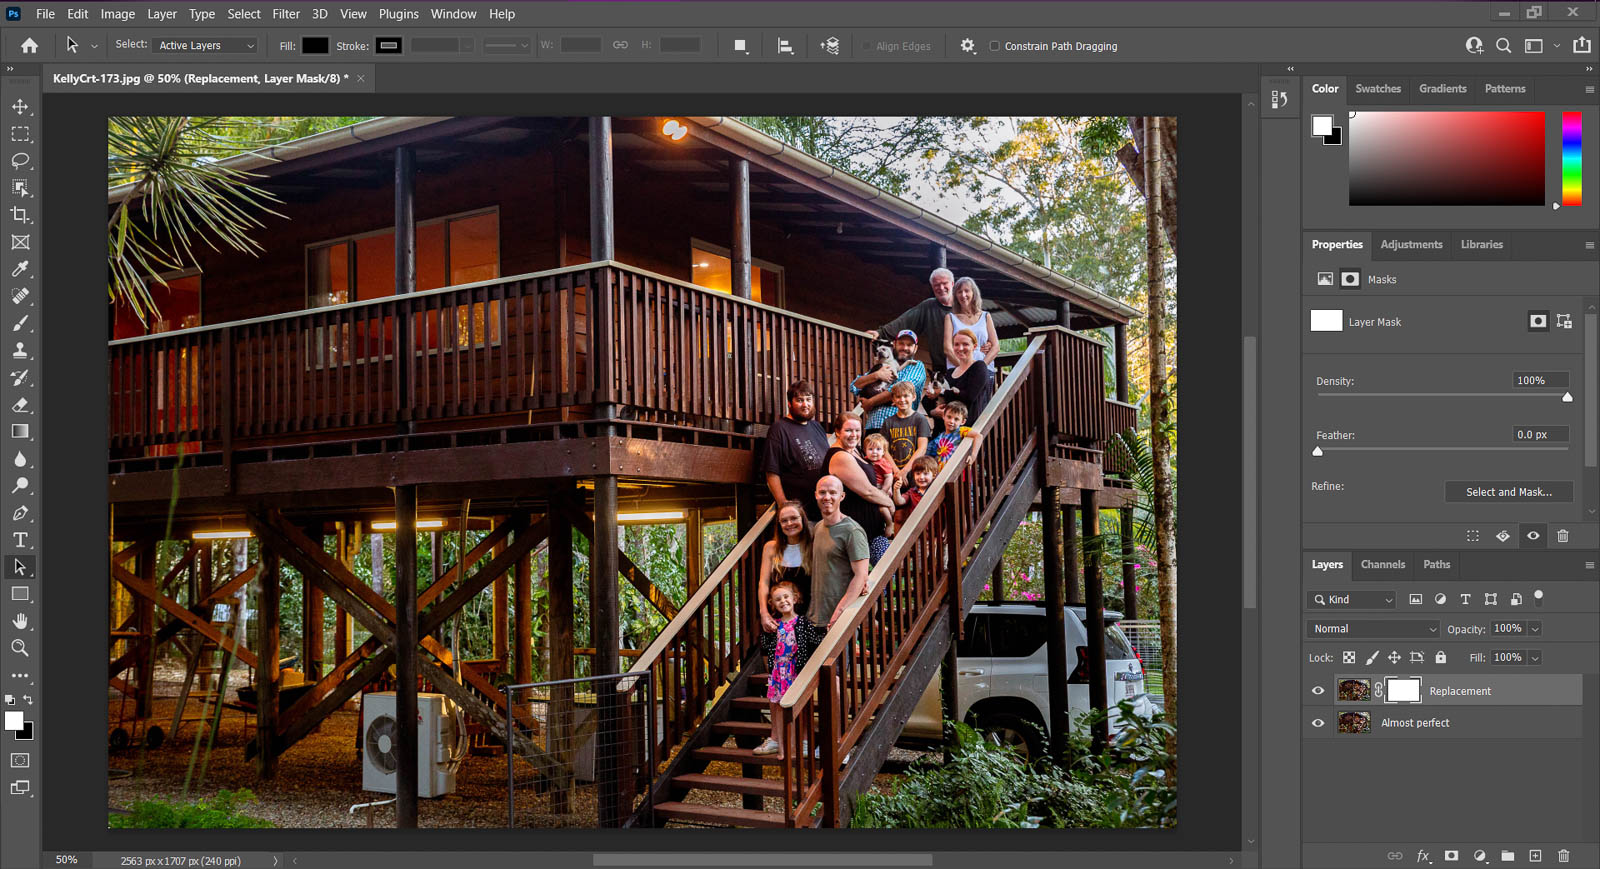Switch to the Channels tab

coord(1382,565)
